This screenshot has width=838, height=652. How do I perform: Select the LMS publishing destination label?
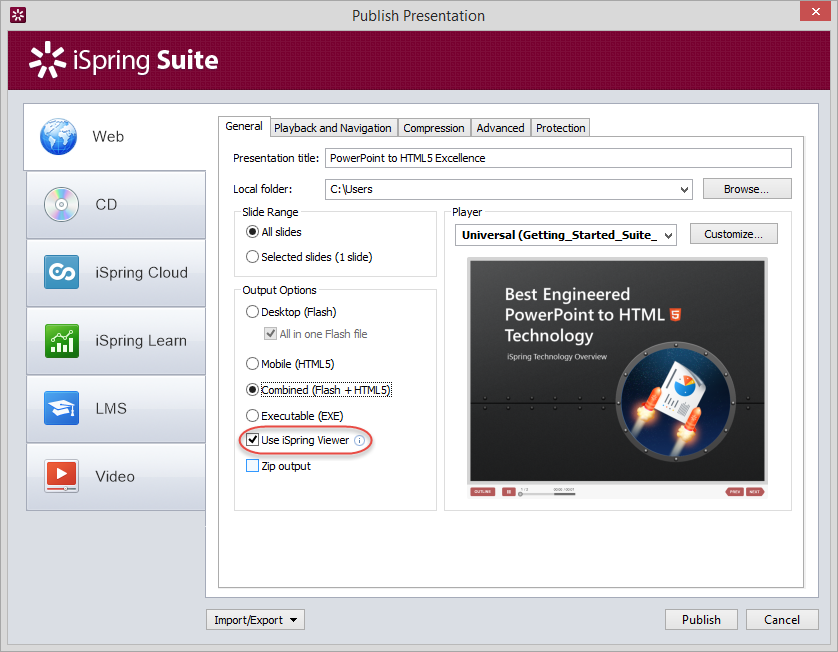point(111,409)
